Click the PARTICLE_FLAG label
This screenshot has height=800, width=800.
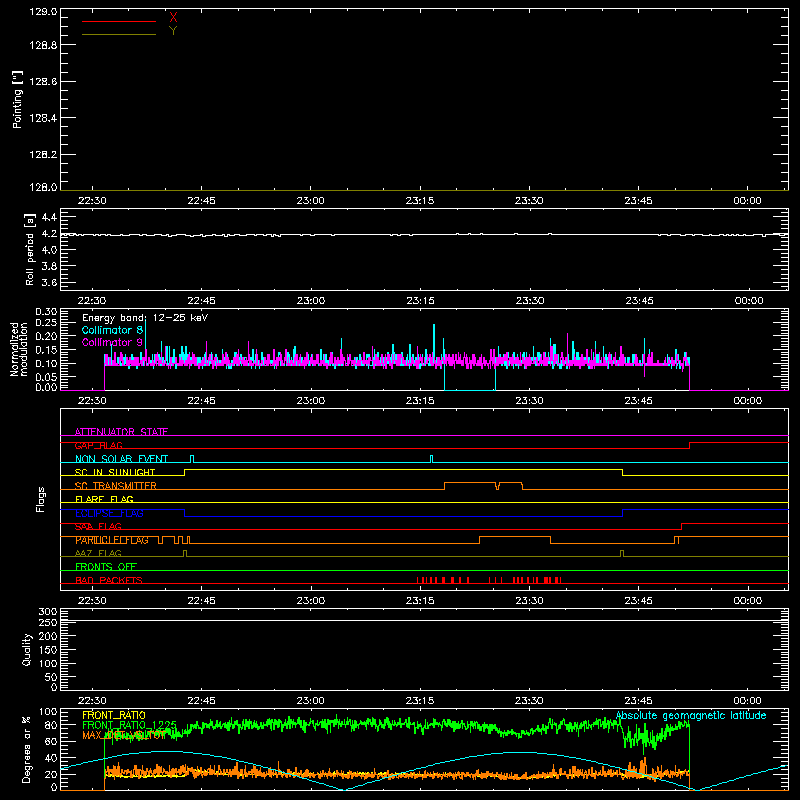click(112, 540)
